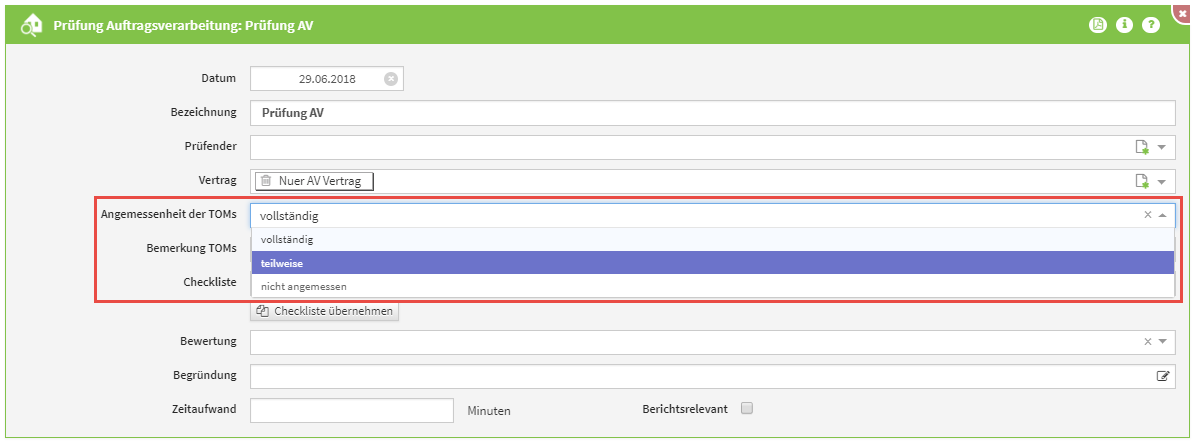Screen dimensions: 1194x444
Task: Click into the Bezeichnung text field
Action: click(712, 113)
